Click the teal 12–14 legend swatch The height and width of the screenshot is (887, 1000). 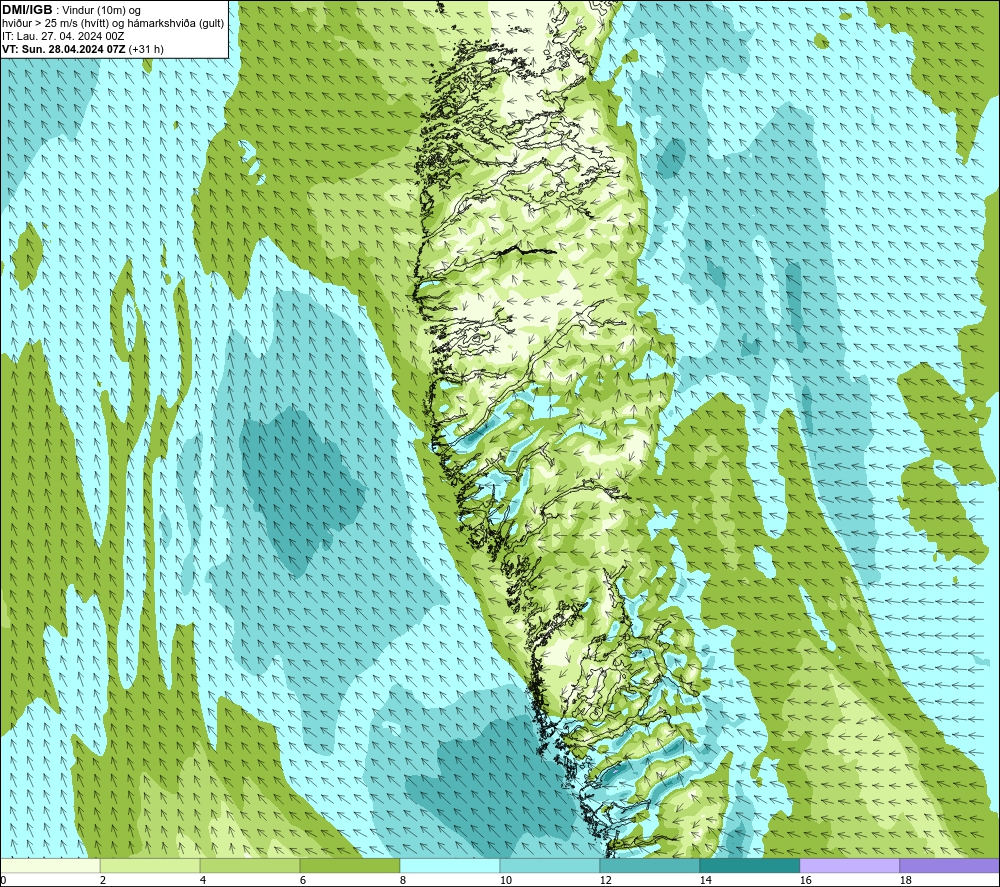click(x=649, y=865)
